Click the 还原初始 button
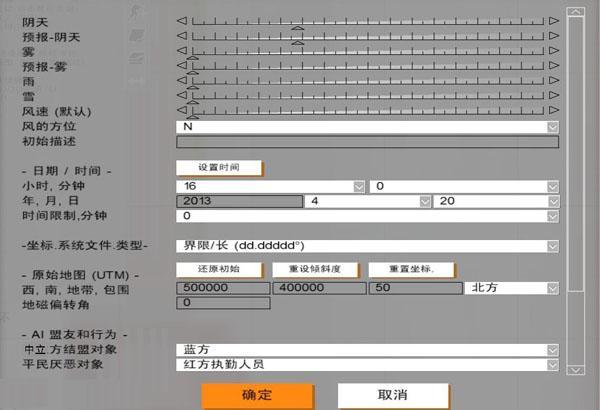600x410 pixels. click(219, 269)
